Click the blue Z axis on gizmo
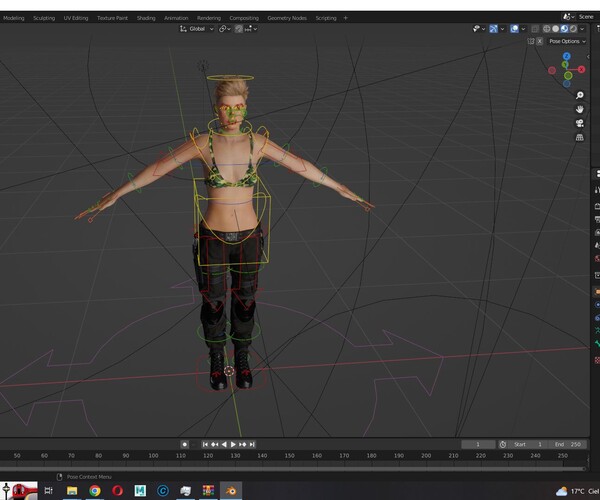 coord(567,56)
